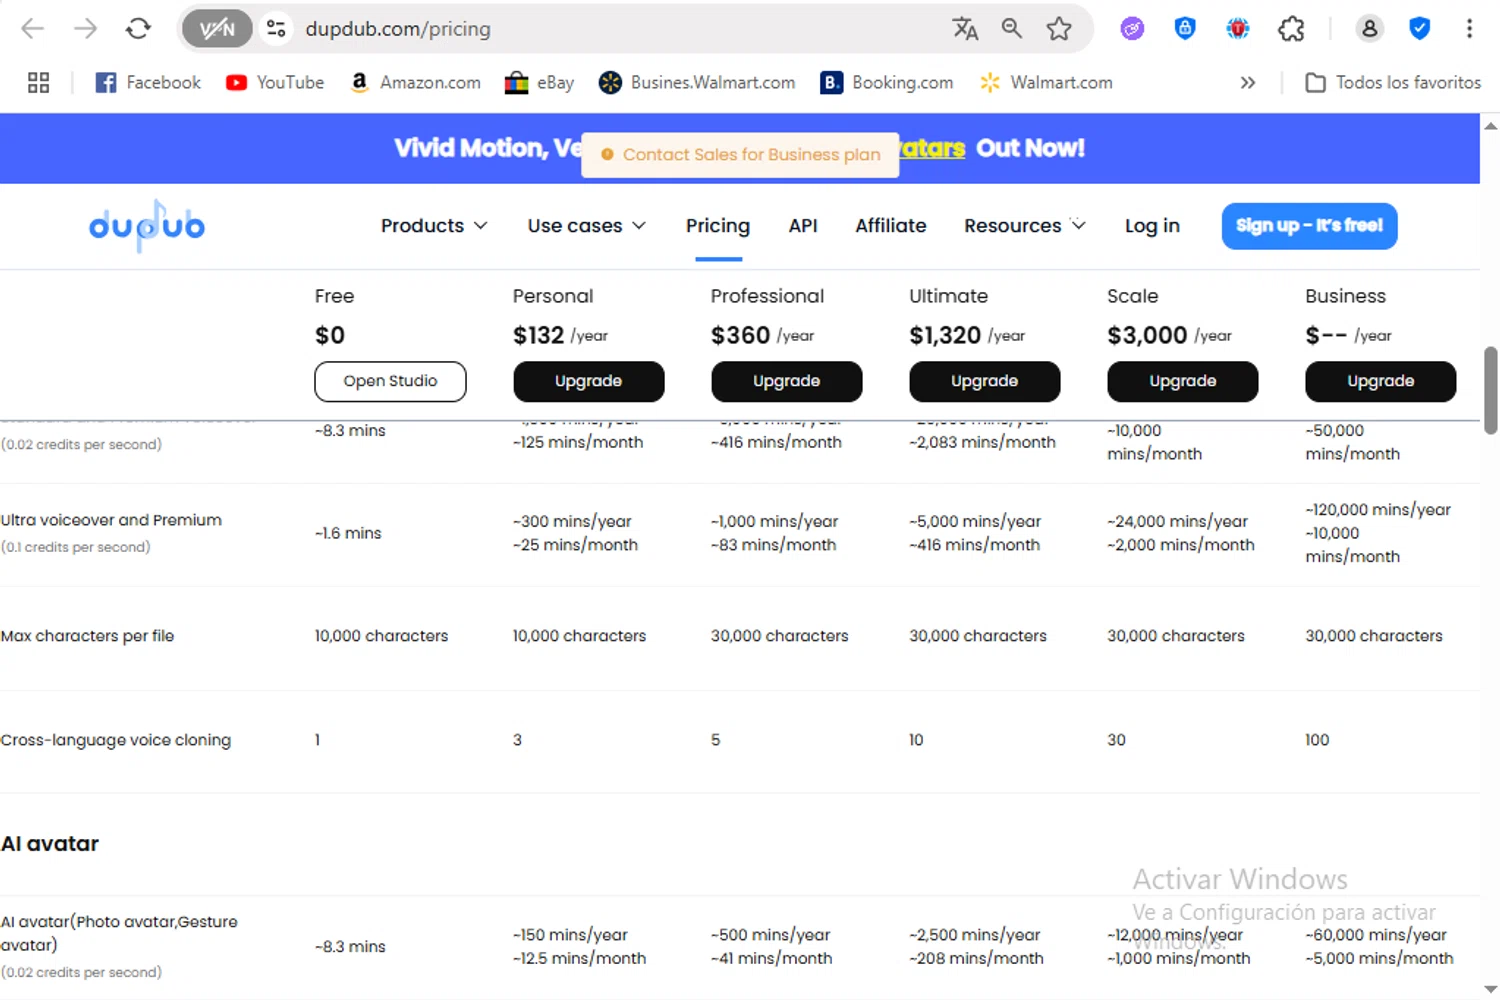The height and width of the screenshot is (1000, 1500).
Task: Open the Booking.com bookmark
Action: point(886,83)
